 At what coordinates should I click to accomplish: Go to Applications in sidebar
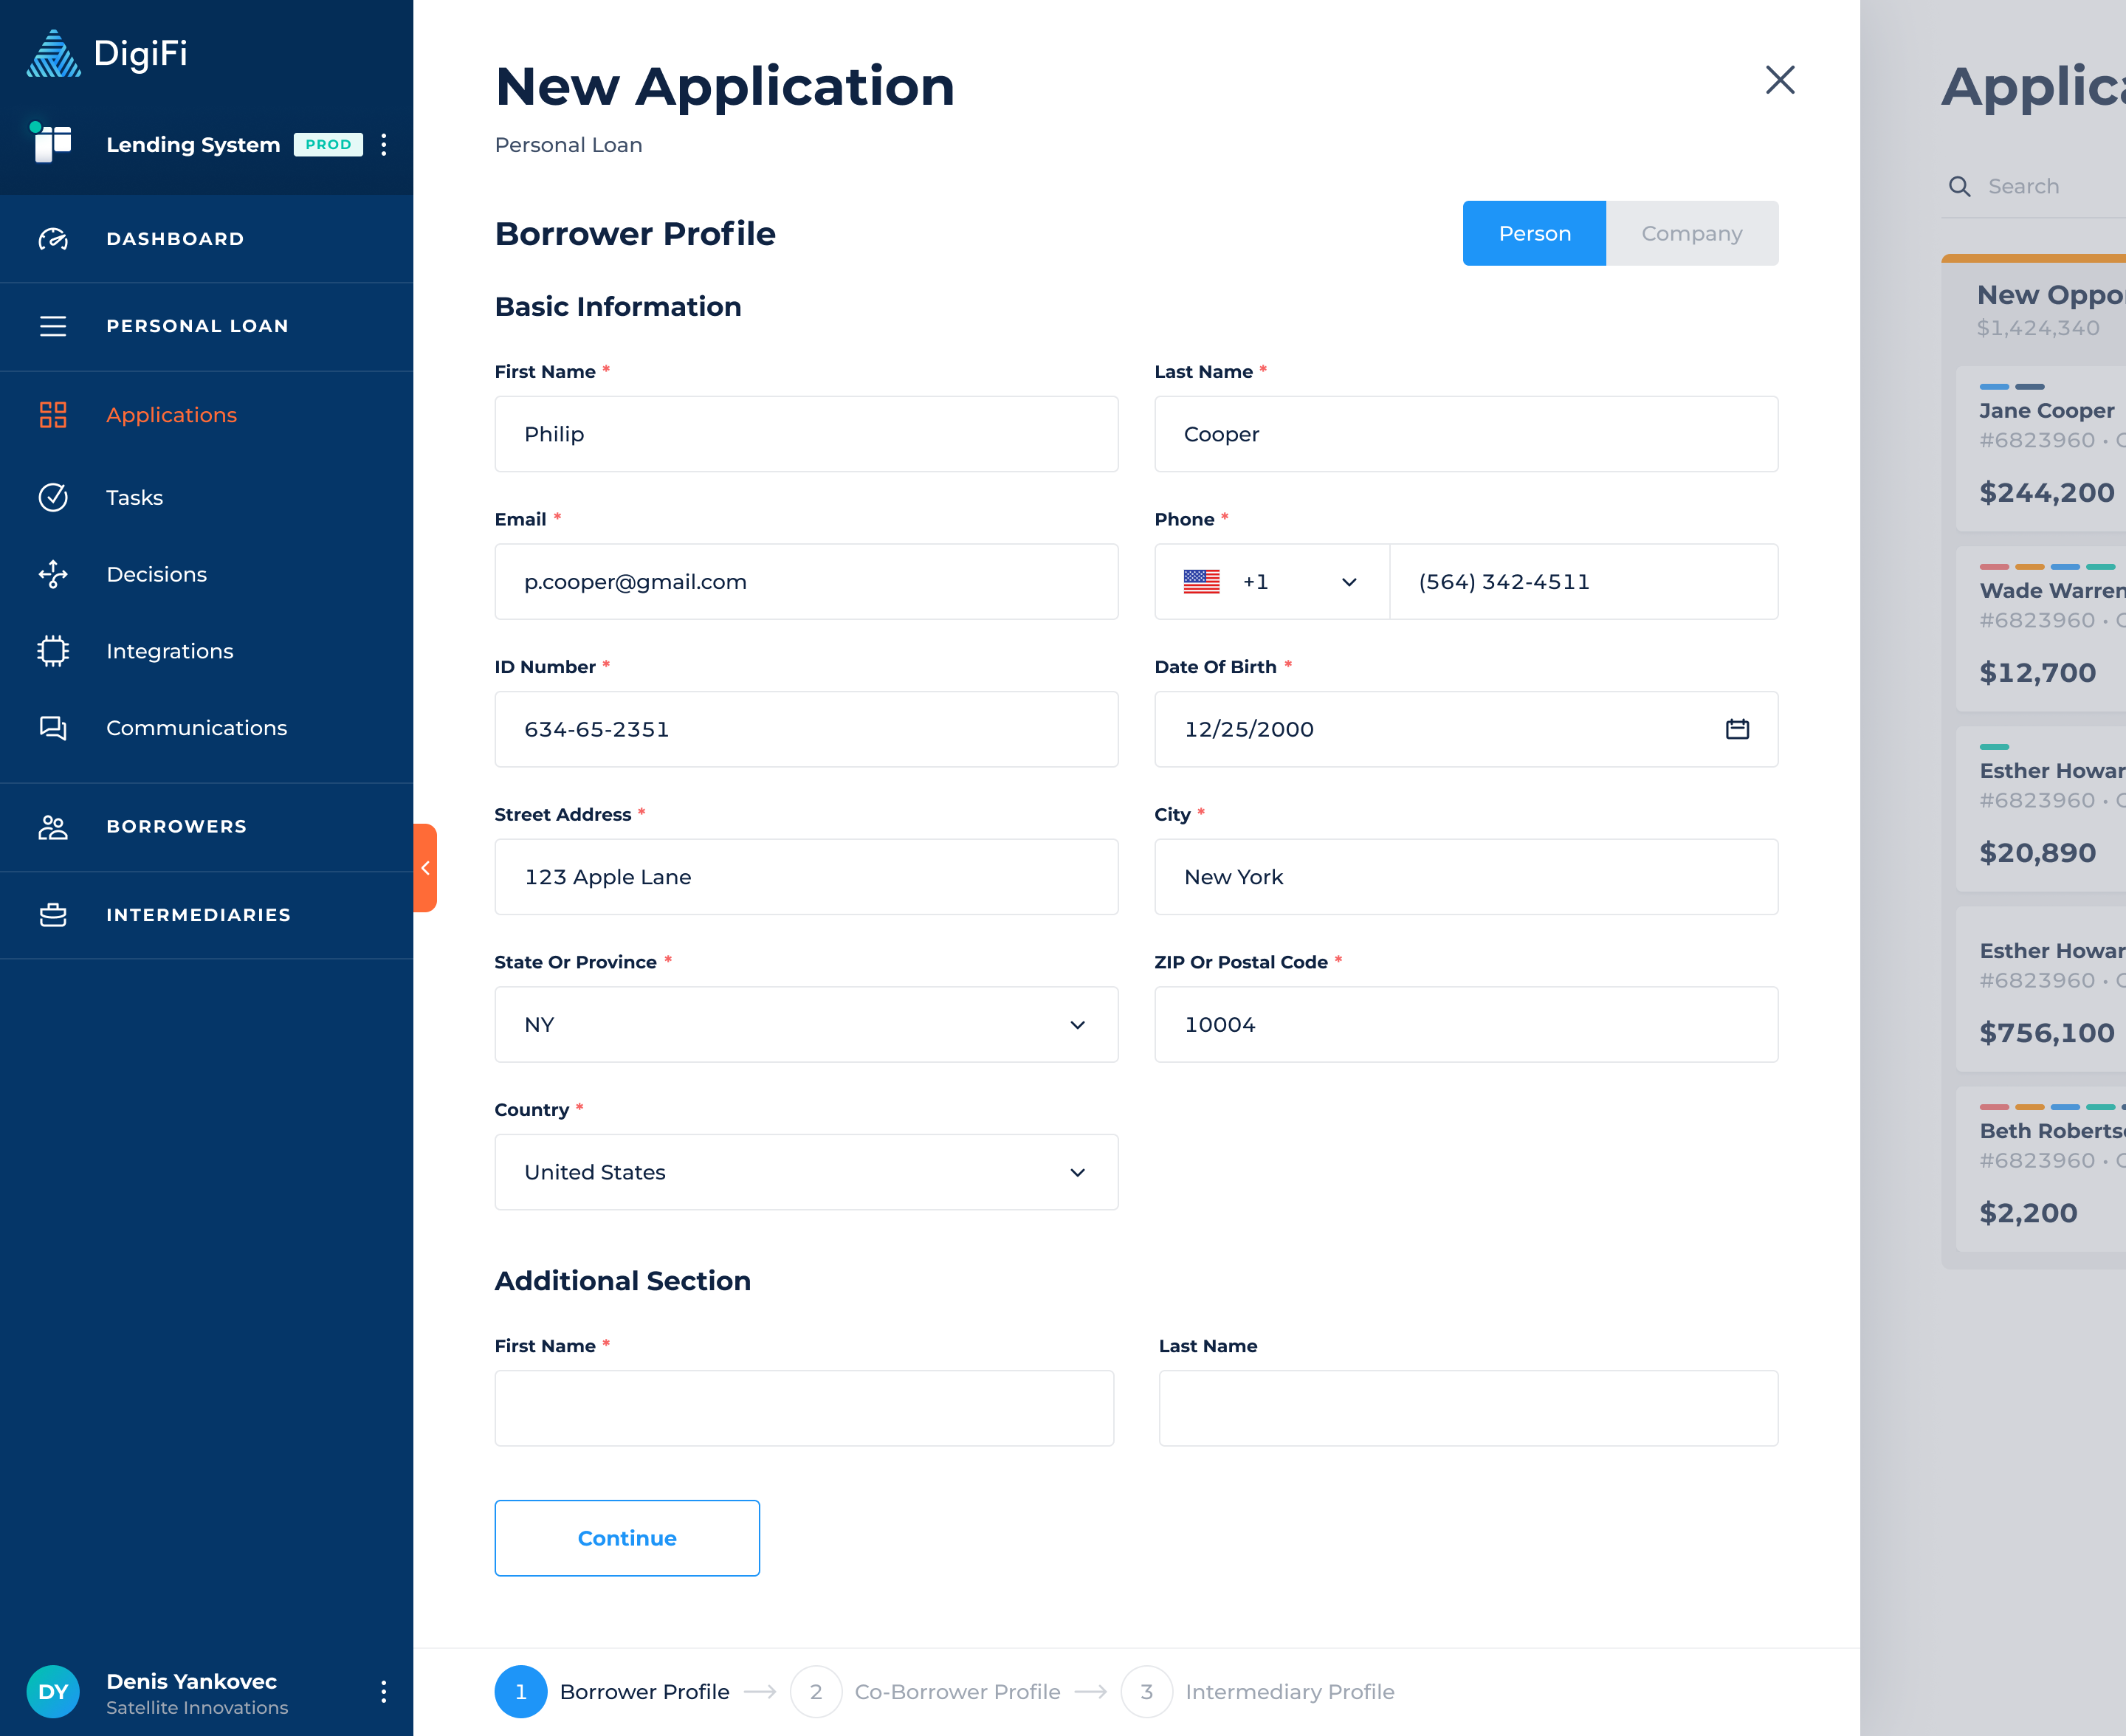[x=172, y=415]
